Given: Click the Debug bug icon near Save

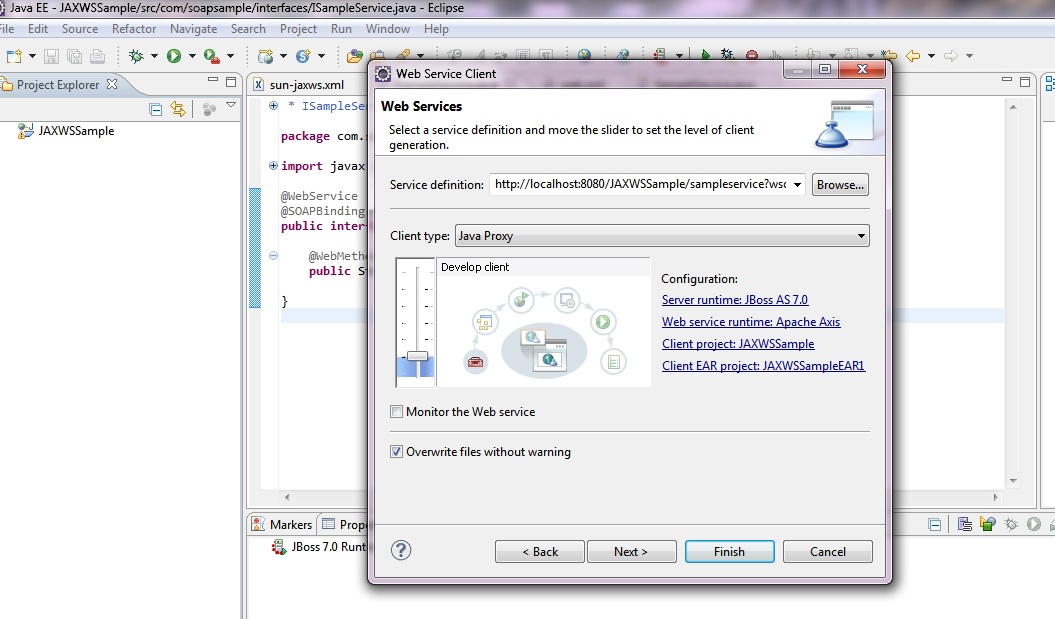Looking at the screenshot, I should [137, 56].
